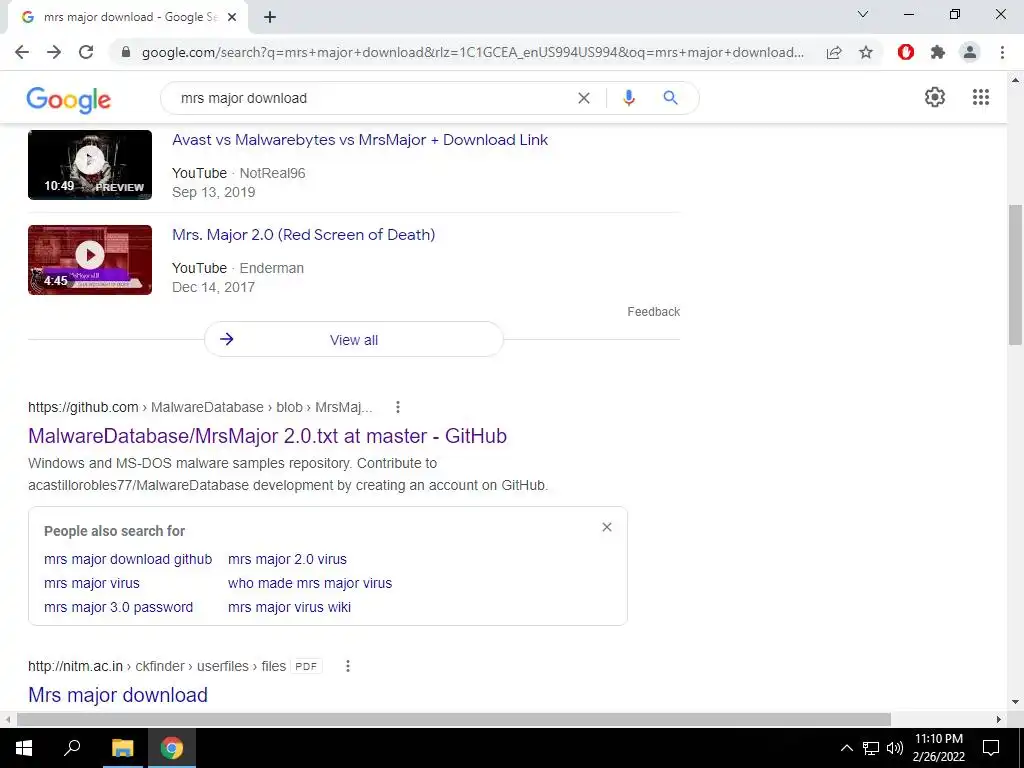Search 'mrs major 3.0 password'
This screenshot has height=768, width=1024.
coord(119,607)
